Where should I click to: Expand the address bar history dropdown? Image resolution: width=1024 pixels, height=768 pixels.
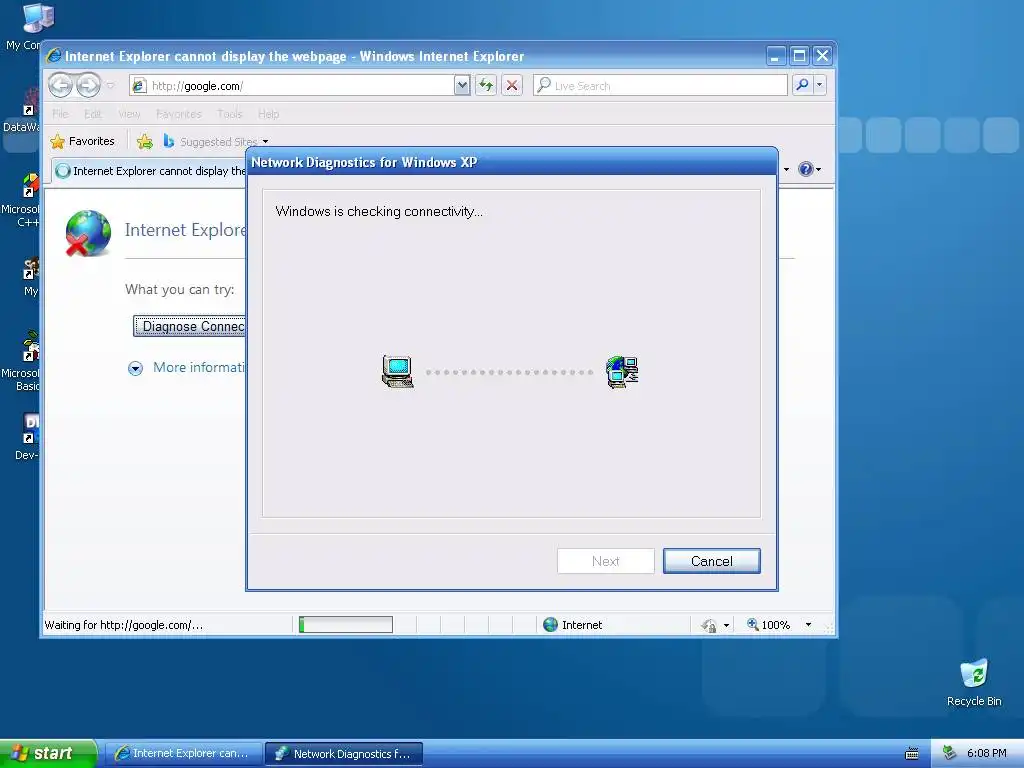462,86
